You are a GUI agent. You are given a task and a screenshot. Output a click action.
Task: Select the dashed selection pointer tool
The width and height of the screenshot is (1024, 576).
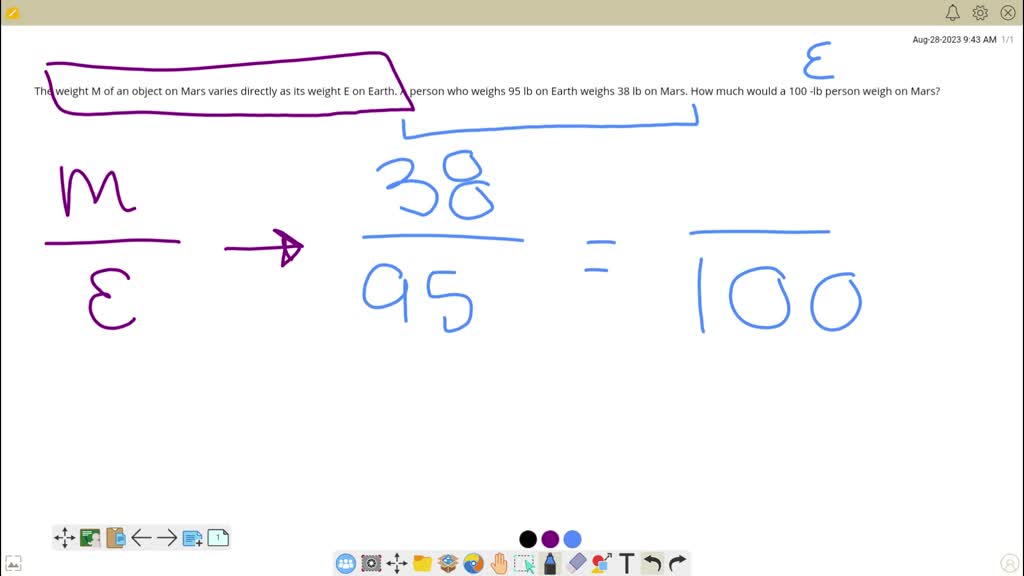coord(524,563)
